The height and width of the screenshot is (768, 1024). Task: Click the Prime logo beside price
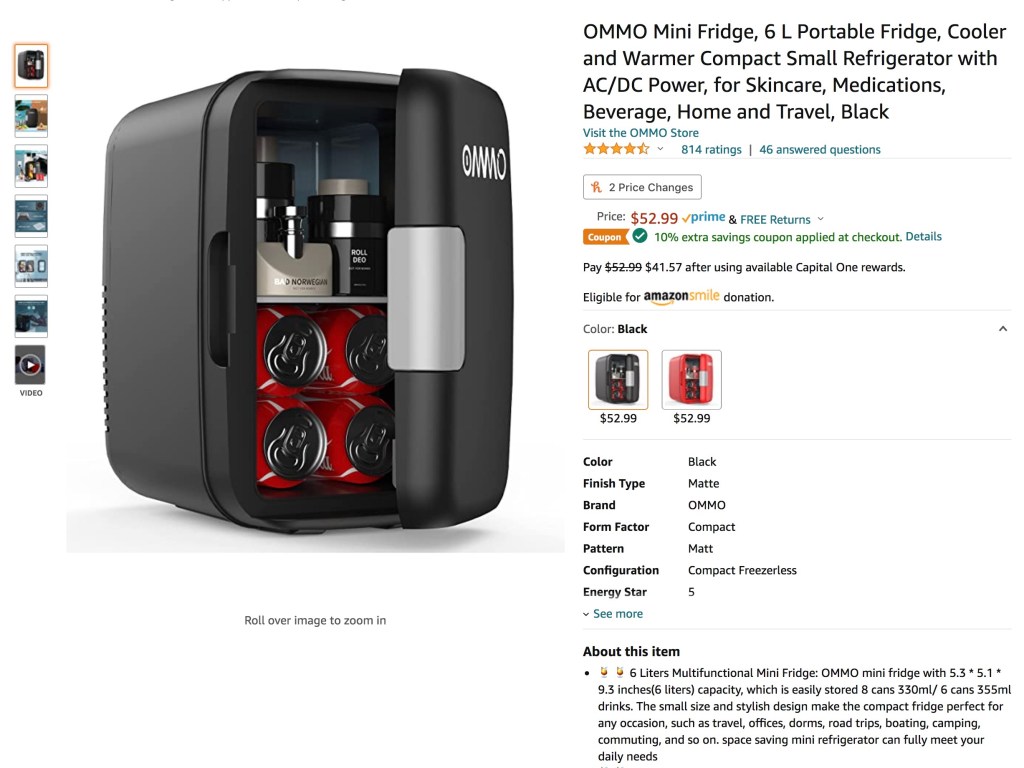[x=703, y=217]
